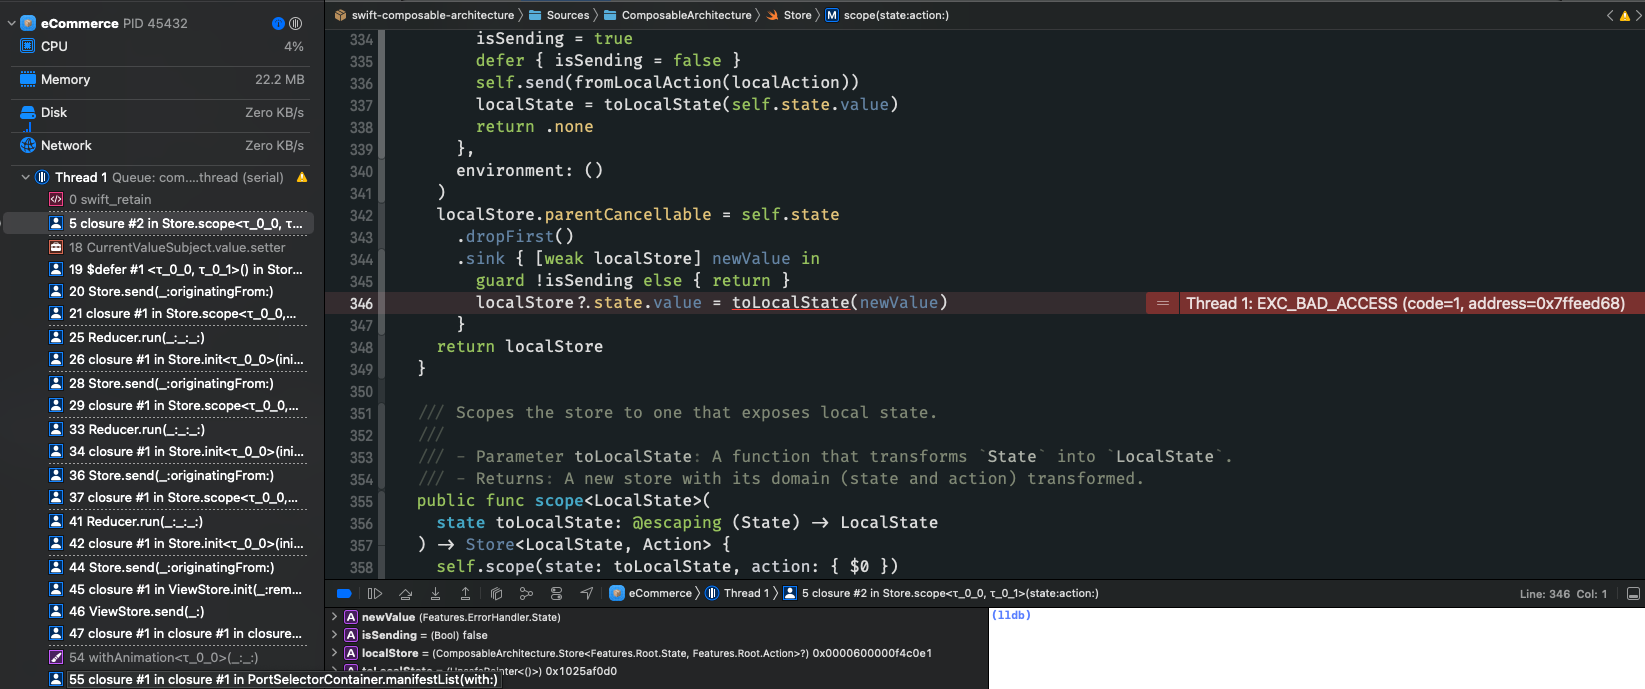This screenshot has height=689, width=1645.
Task: Click the blue process view options icon
Action: pyautogui.click(x=278, y=23)
